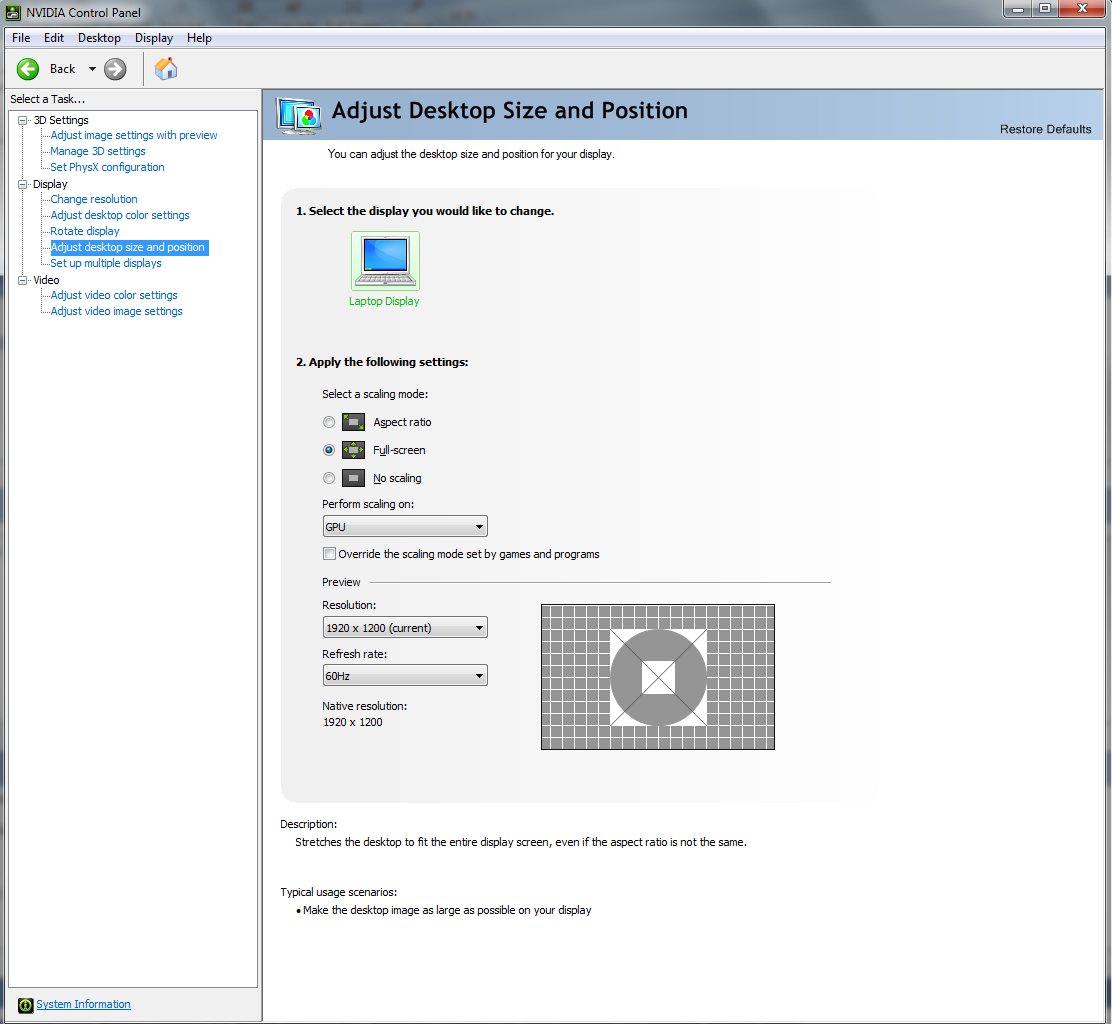
Task: Open the Resolution 1920 x 1200 dropdown
Action: pyautogui.click(x=405, y=628)
